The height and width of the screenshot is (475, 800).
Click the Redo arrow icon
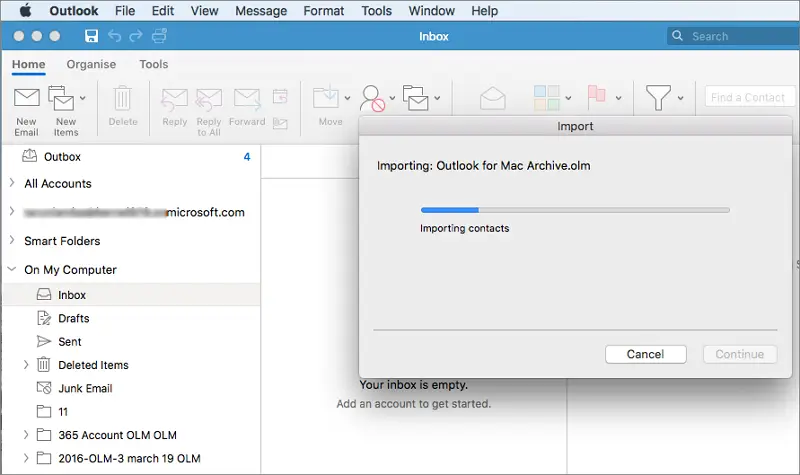point(136,36)
